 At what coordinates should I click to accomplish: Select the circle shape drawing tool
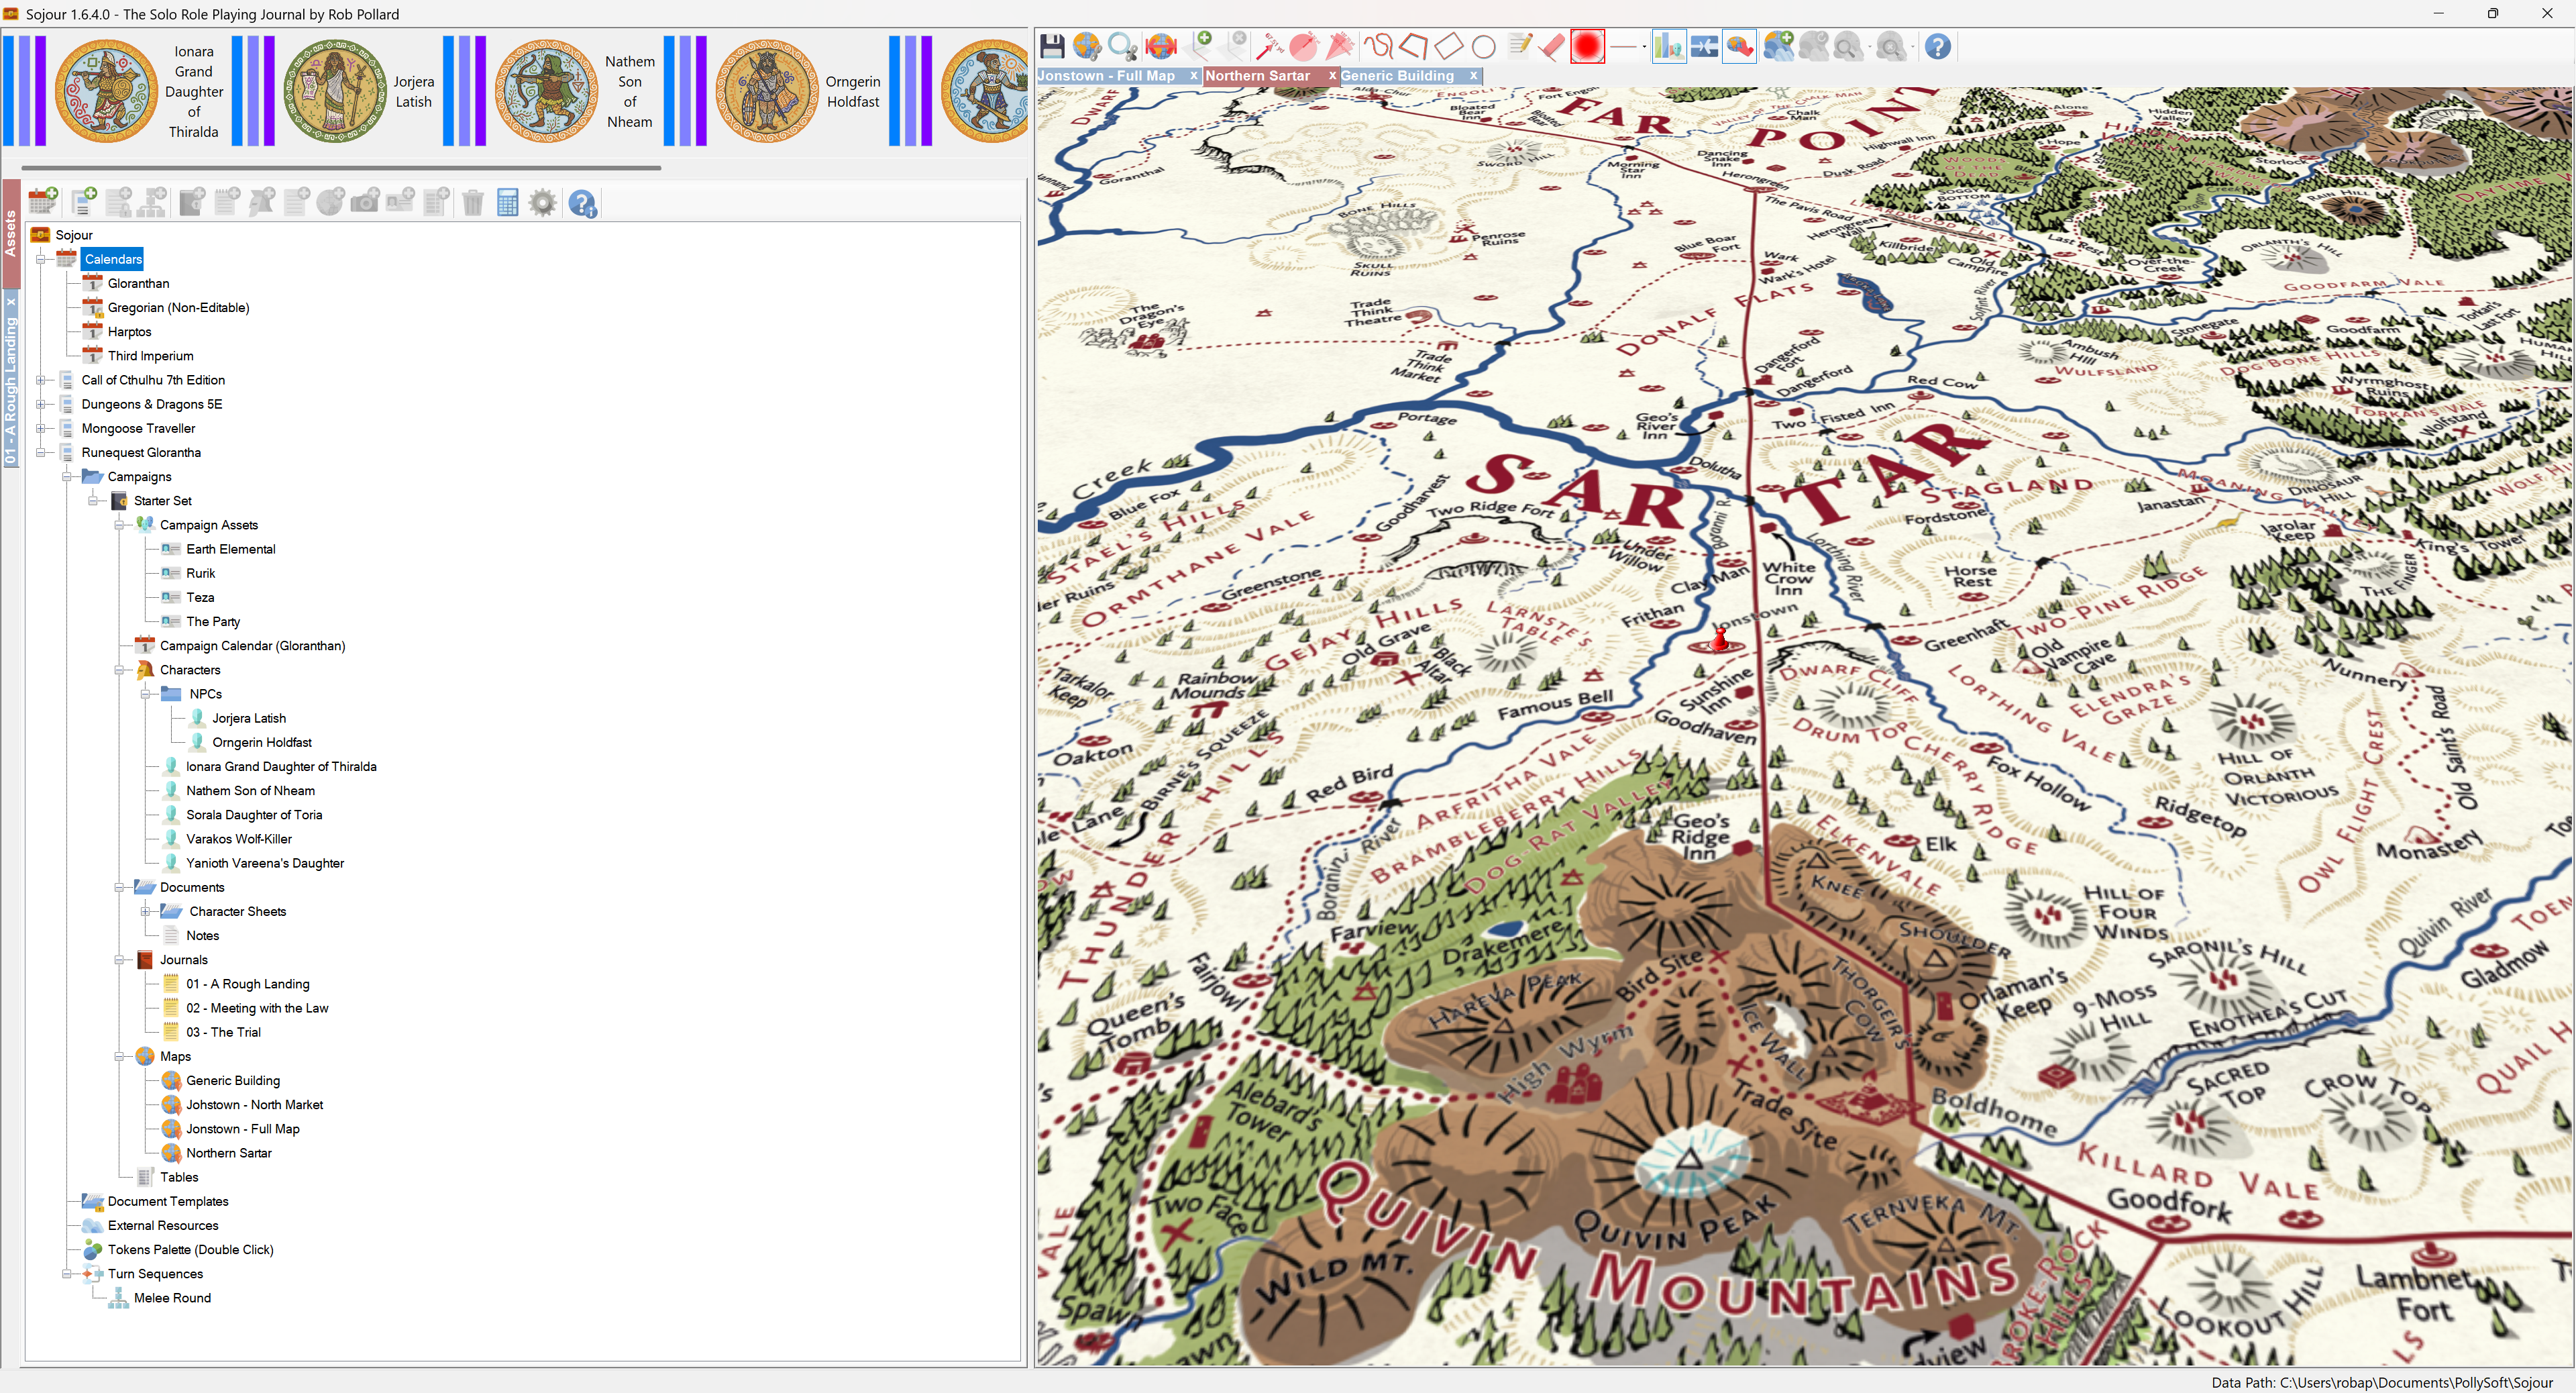pos(1484,46)
